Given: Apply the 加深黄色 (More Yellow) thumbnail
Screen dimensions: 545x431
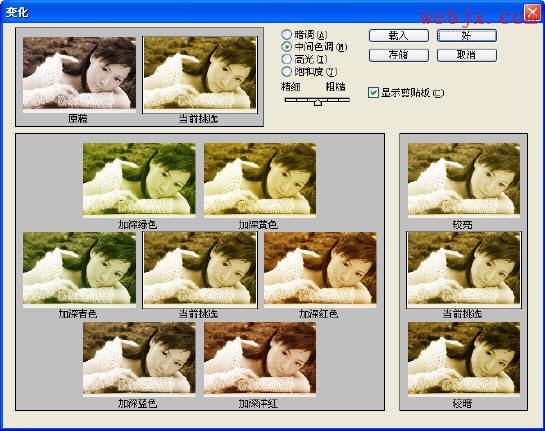Looking at the screenshot, I should [260, 180].
